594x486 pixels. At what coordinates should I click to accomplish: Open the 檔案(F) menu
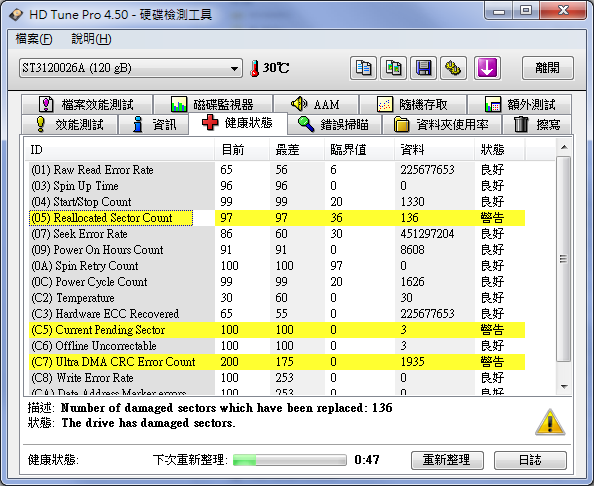[x=34, y=39]
